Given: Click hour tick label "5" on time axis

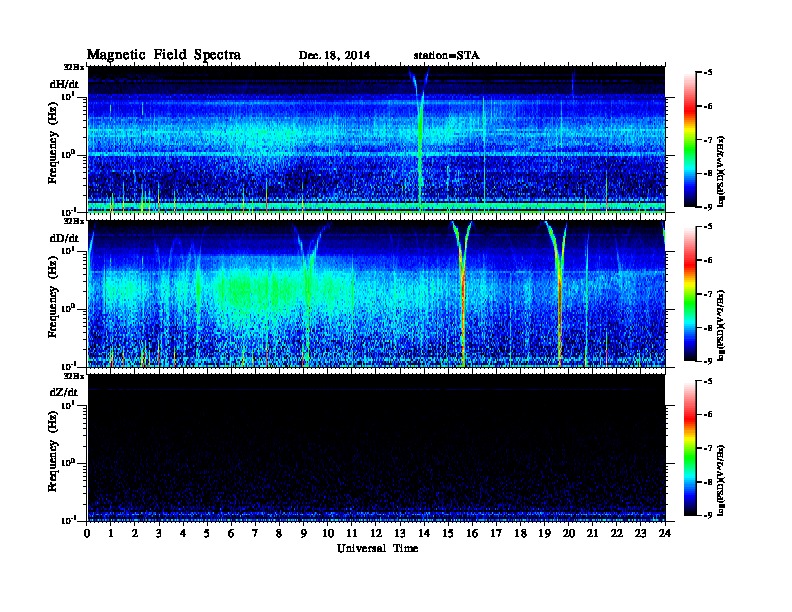Looking at the screenshot, I should click(x=207, y=533).
